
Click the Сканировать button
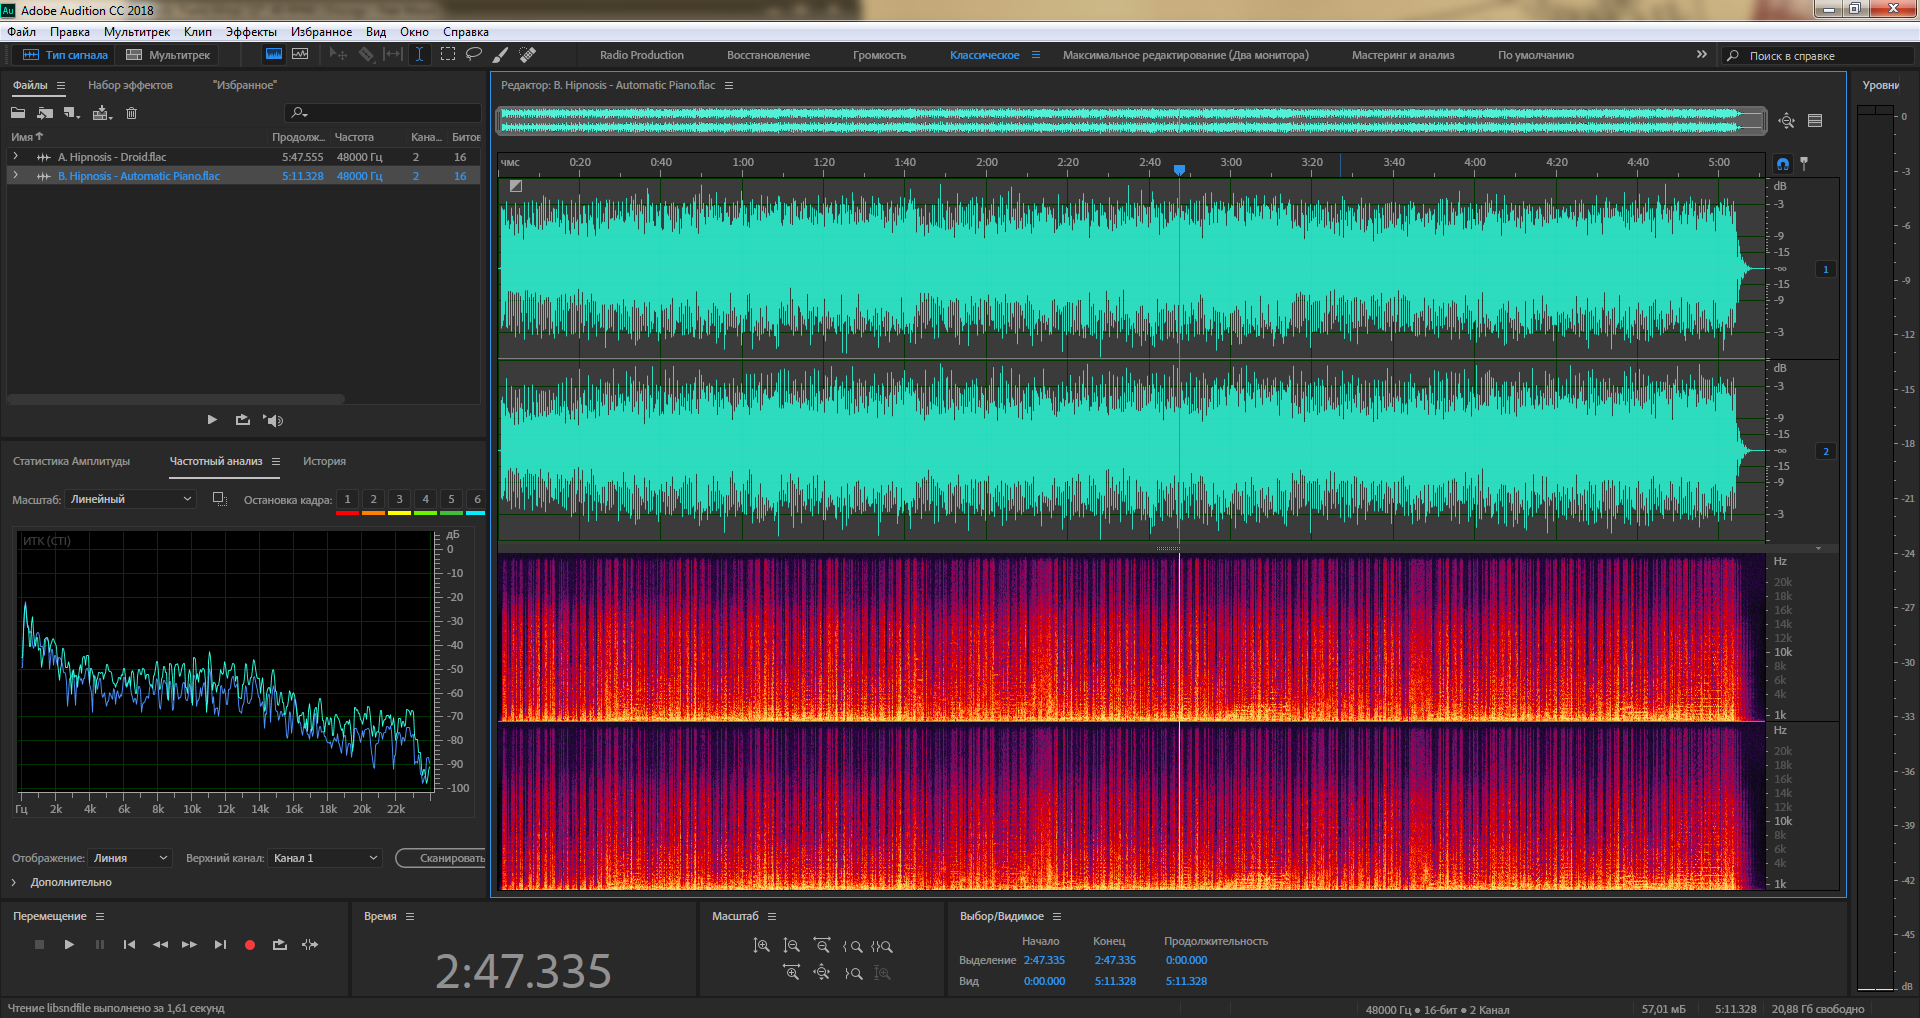point(441,858)
